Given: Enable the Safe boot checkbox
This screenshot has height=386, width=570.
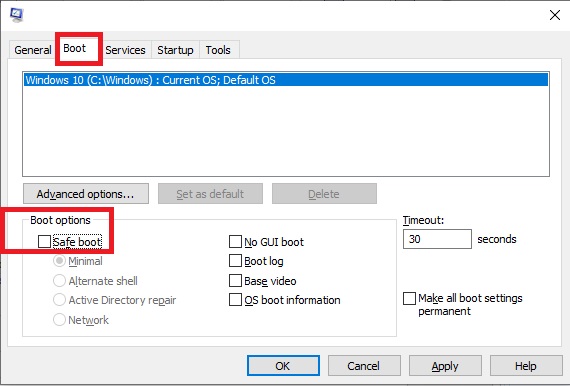Looking at the screenshot, I should (44, 241).
